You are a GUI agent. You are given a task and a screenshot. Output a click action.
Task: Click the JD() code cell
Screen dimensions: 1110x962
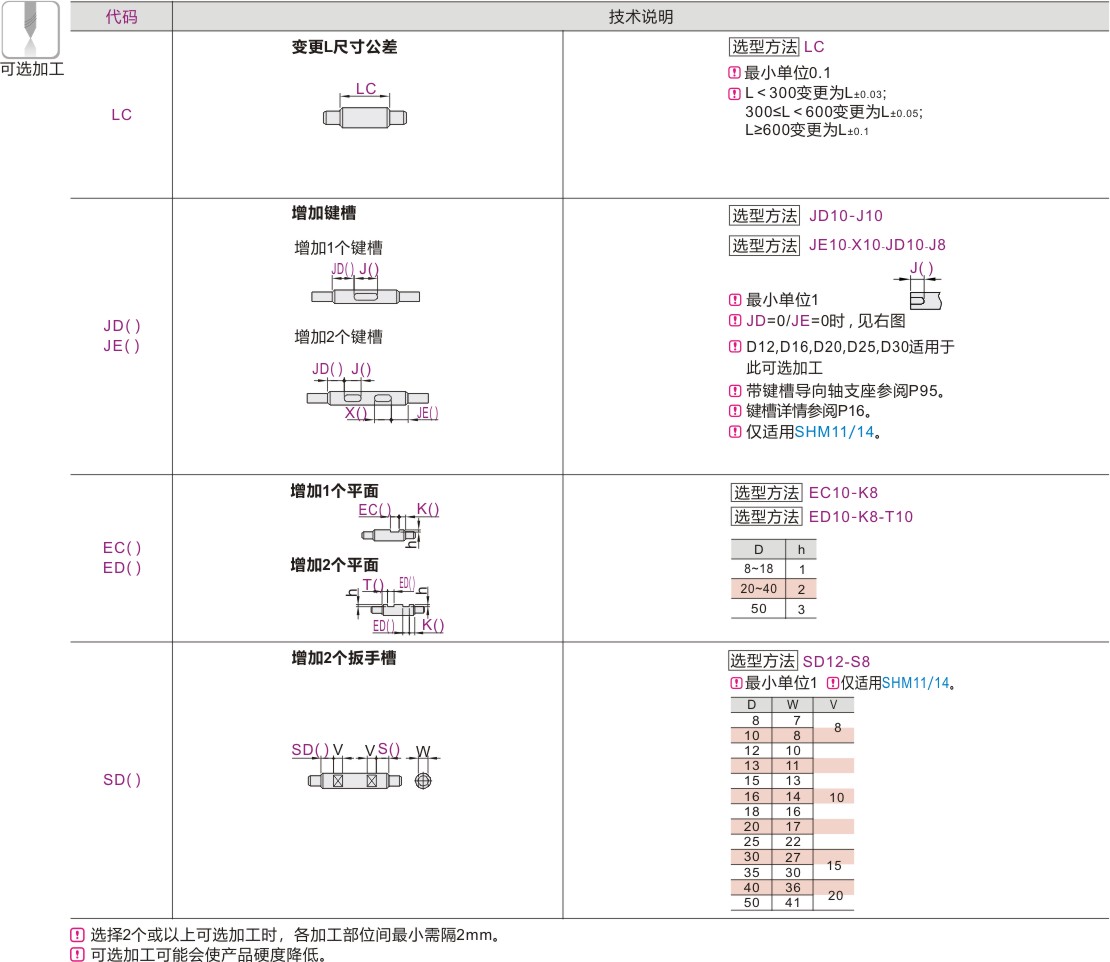tap(122, 325)
